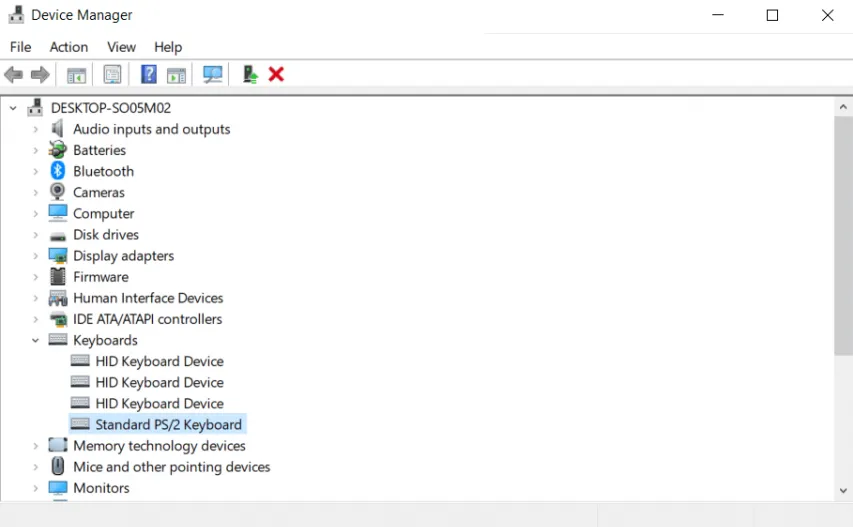Click the DESKTOP-SO05M02 computer icon
The width and height of the screenshot is (853, 527).
point(35,107)
